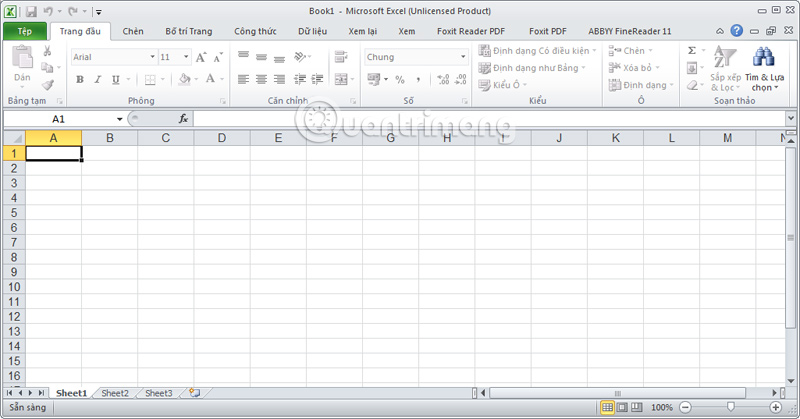Click the Undo icon in quick access toolbar
The width and height of the screenshot is (800, 419).
click(x=48, y=11)
